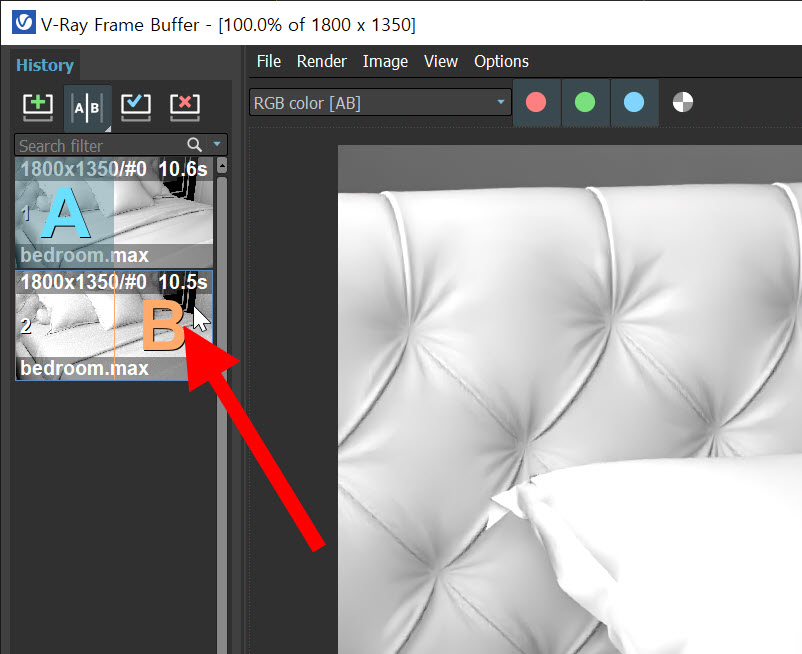The image size is (802, 654).
Task: Switch to the History tab
Action: point(45,65)
